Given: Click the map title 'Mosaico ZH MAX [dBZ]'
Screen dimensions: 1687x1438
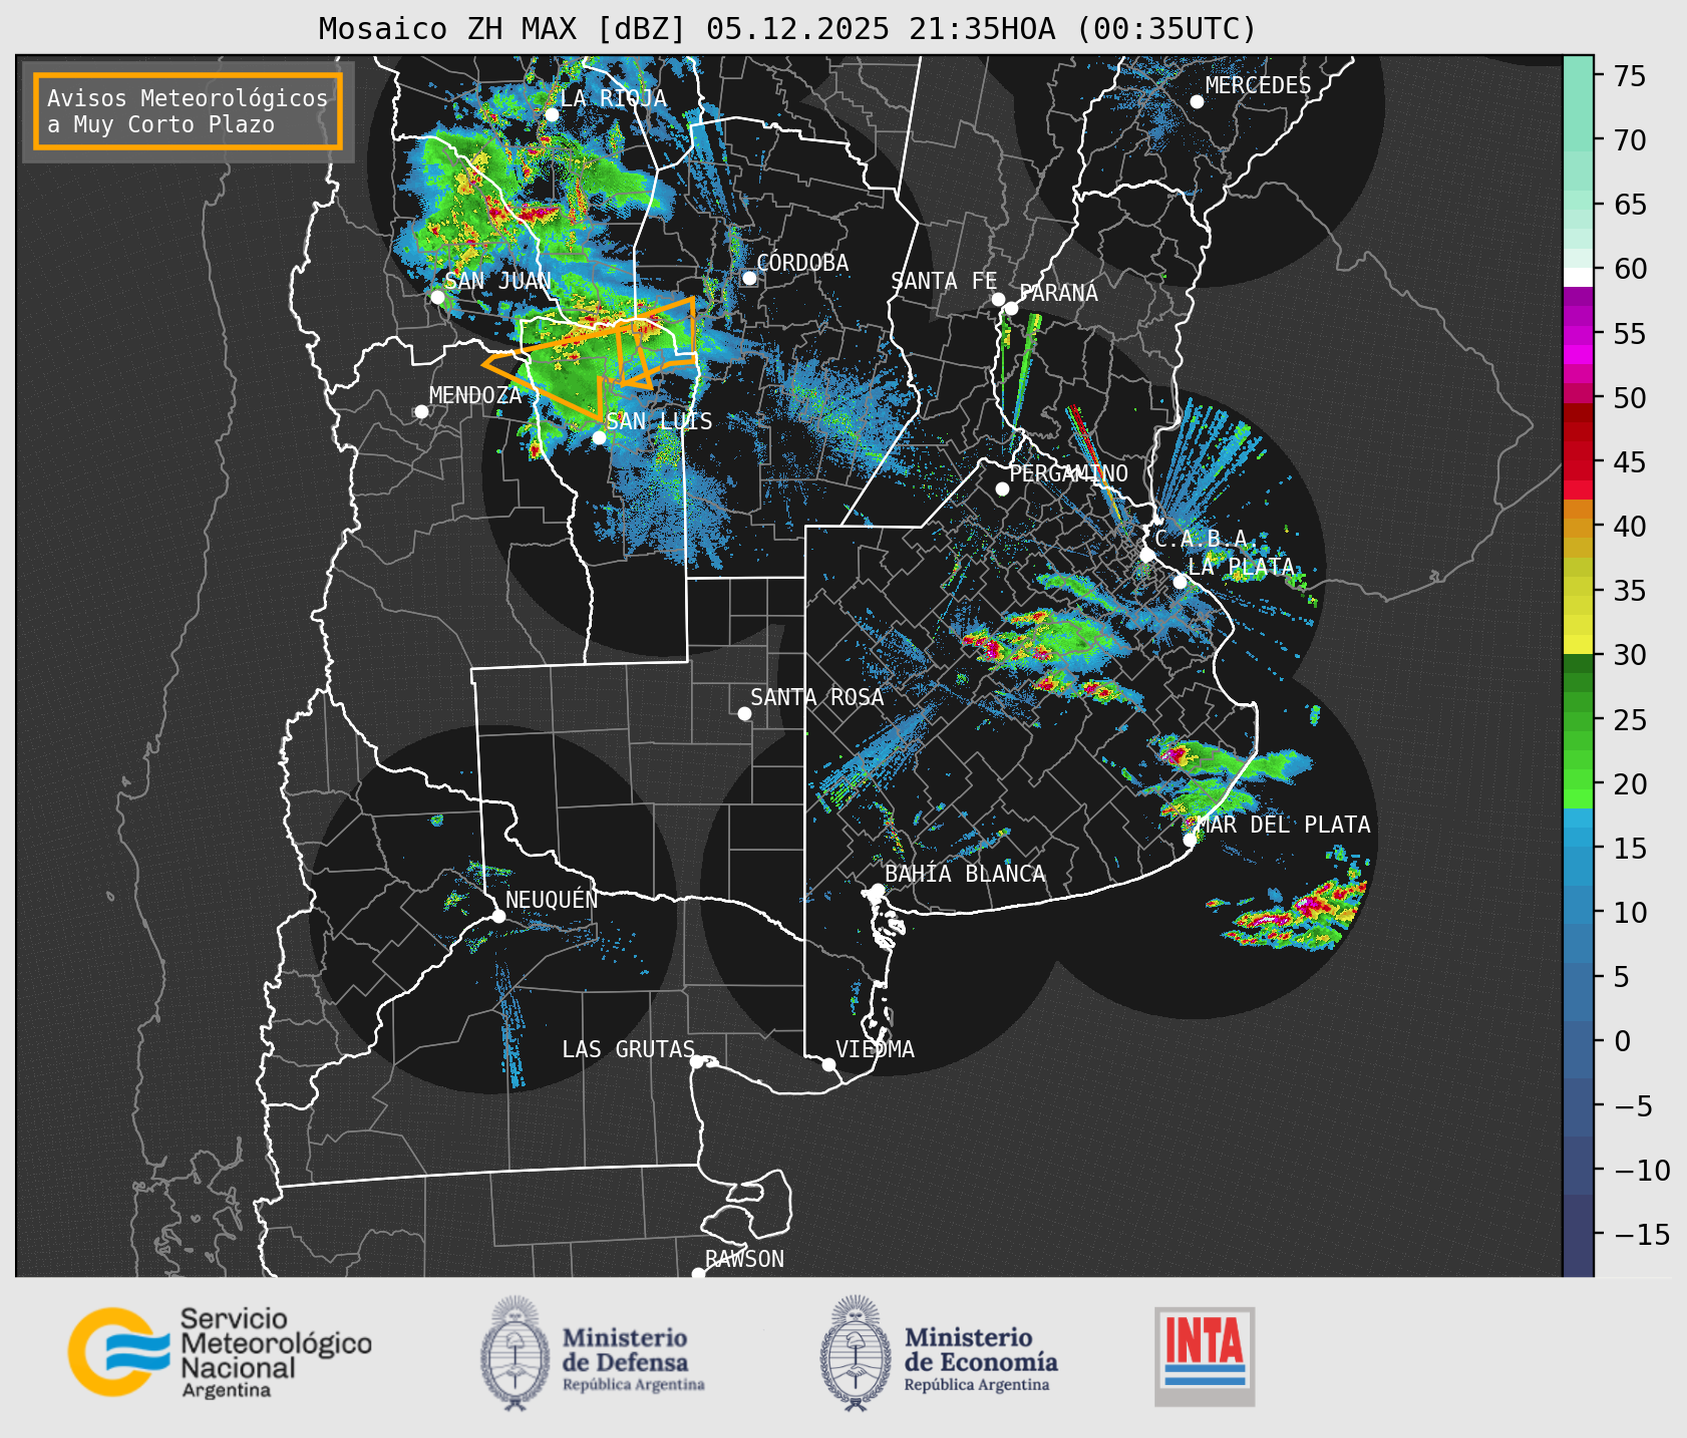Looking at the screenshot, I should click(x=503, y=29).
